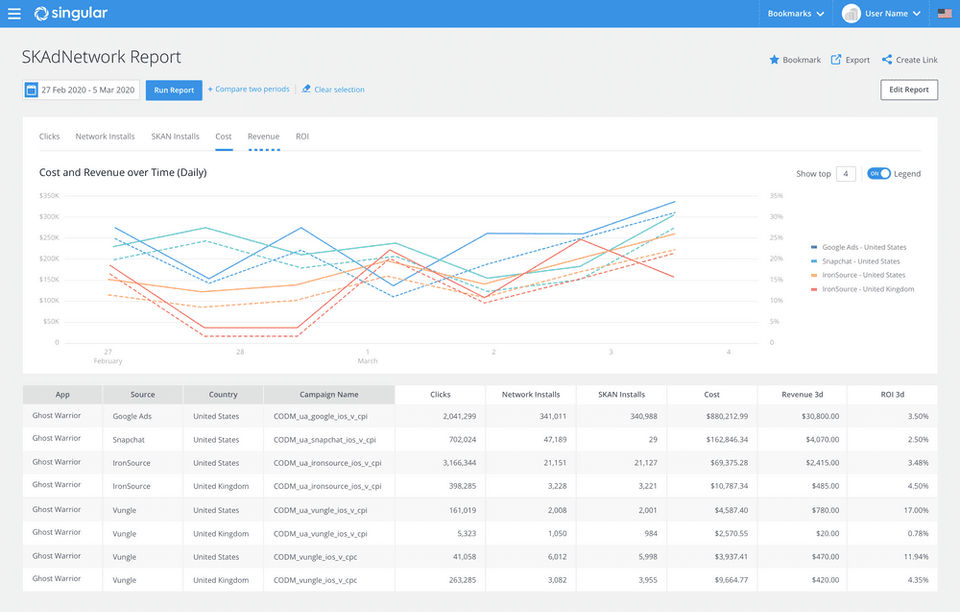Viewport: 960px width, 612px height.
Task: Click the Create Link share icon
Action: tap(887, 59)
